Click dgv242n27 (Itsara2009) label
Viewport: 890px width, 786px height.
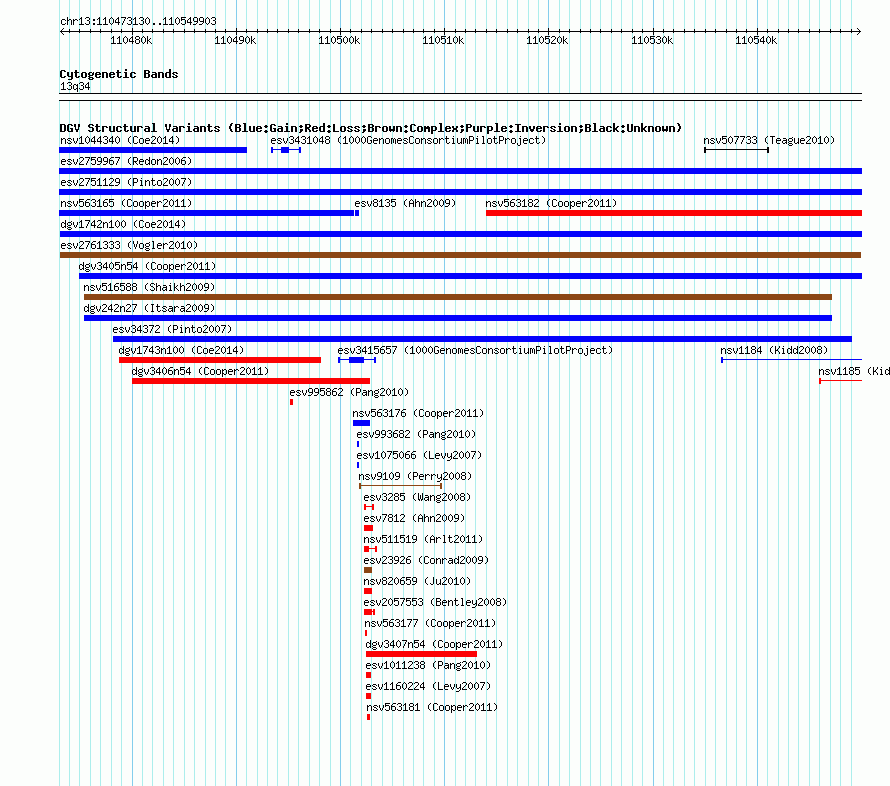pos(149,308)
